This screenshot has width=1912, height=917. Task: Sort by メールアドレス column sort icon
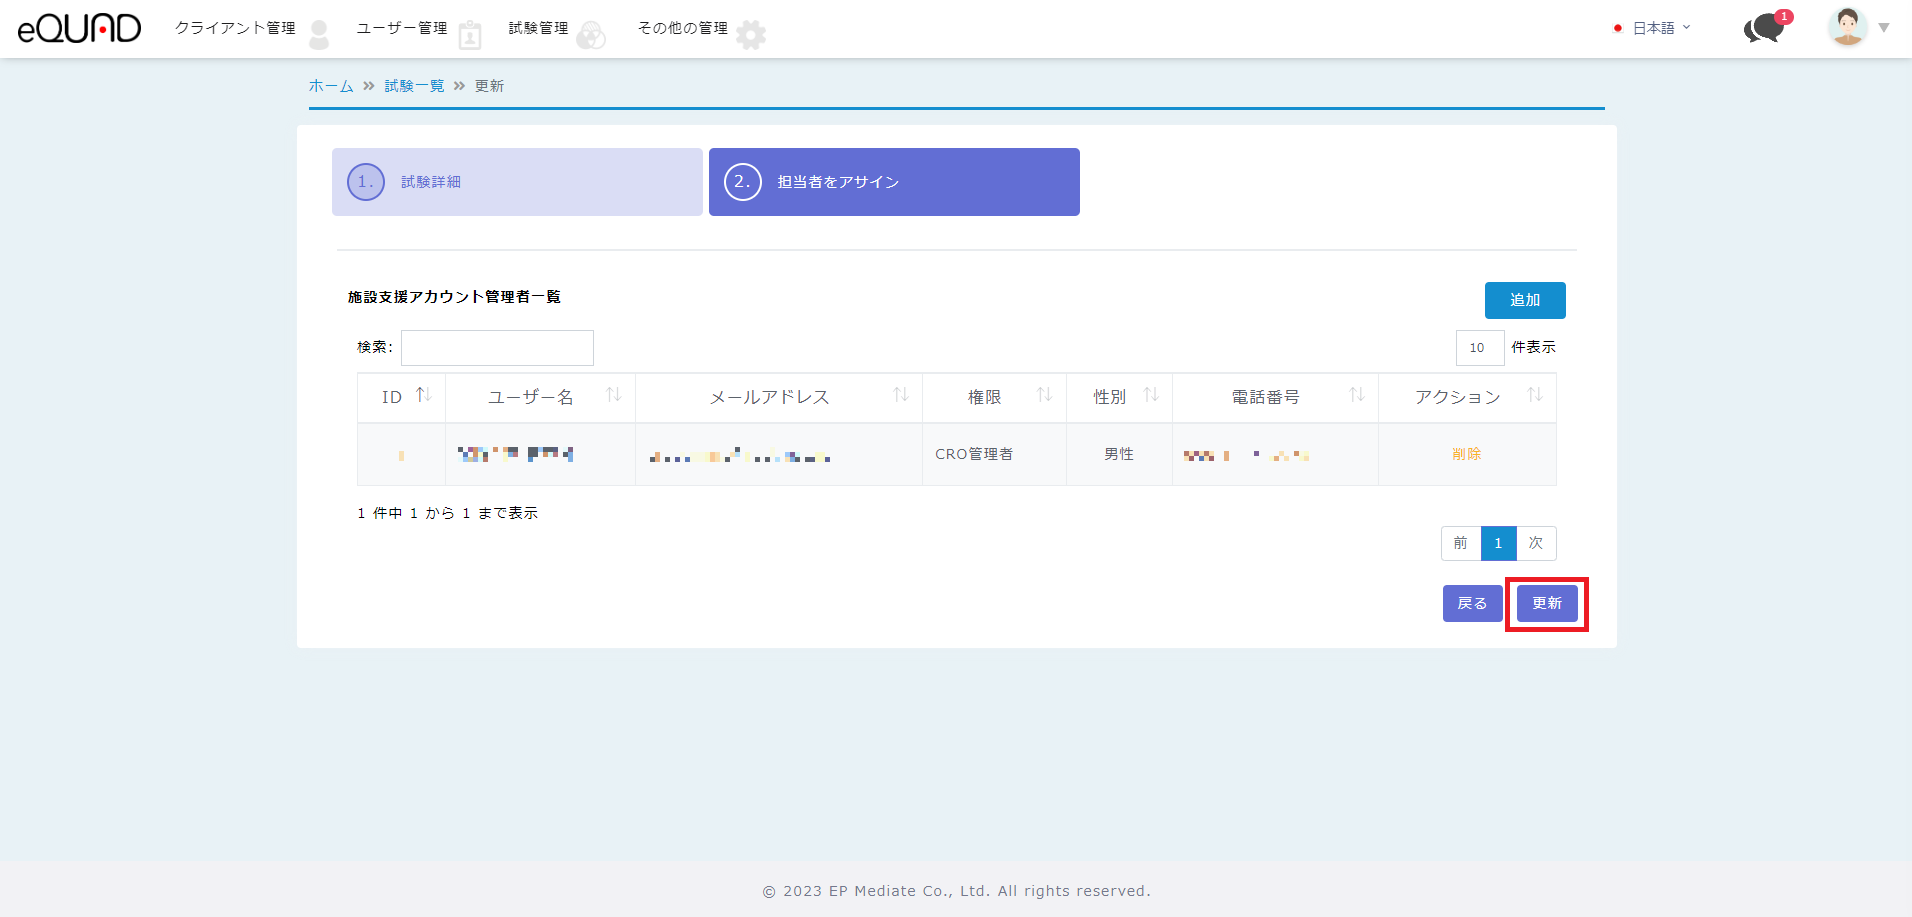point(900,396)
